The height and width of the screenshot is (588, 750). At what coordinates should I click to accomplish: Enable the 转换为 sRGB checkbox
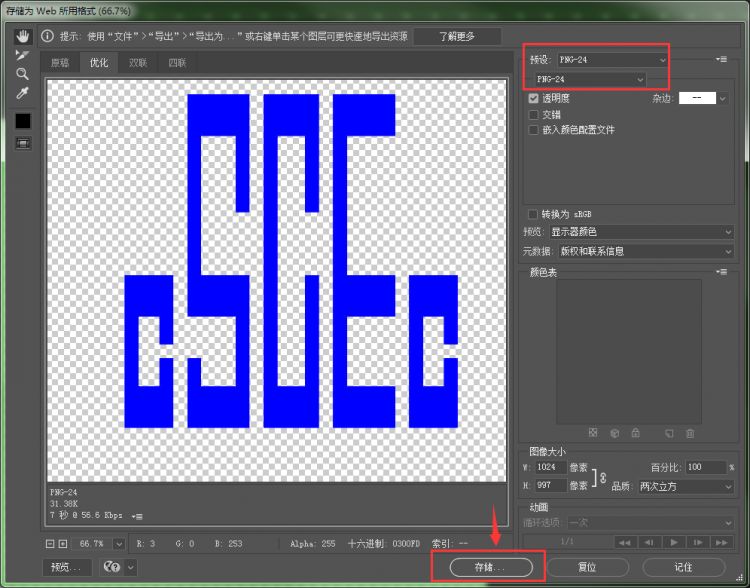533,214
